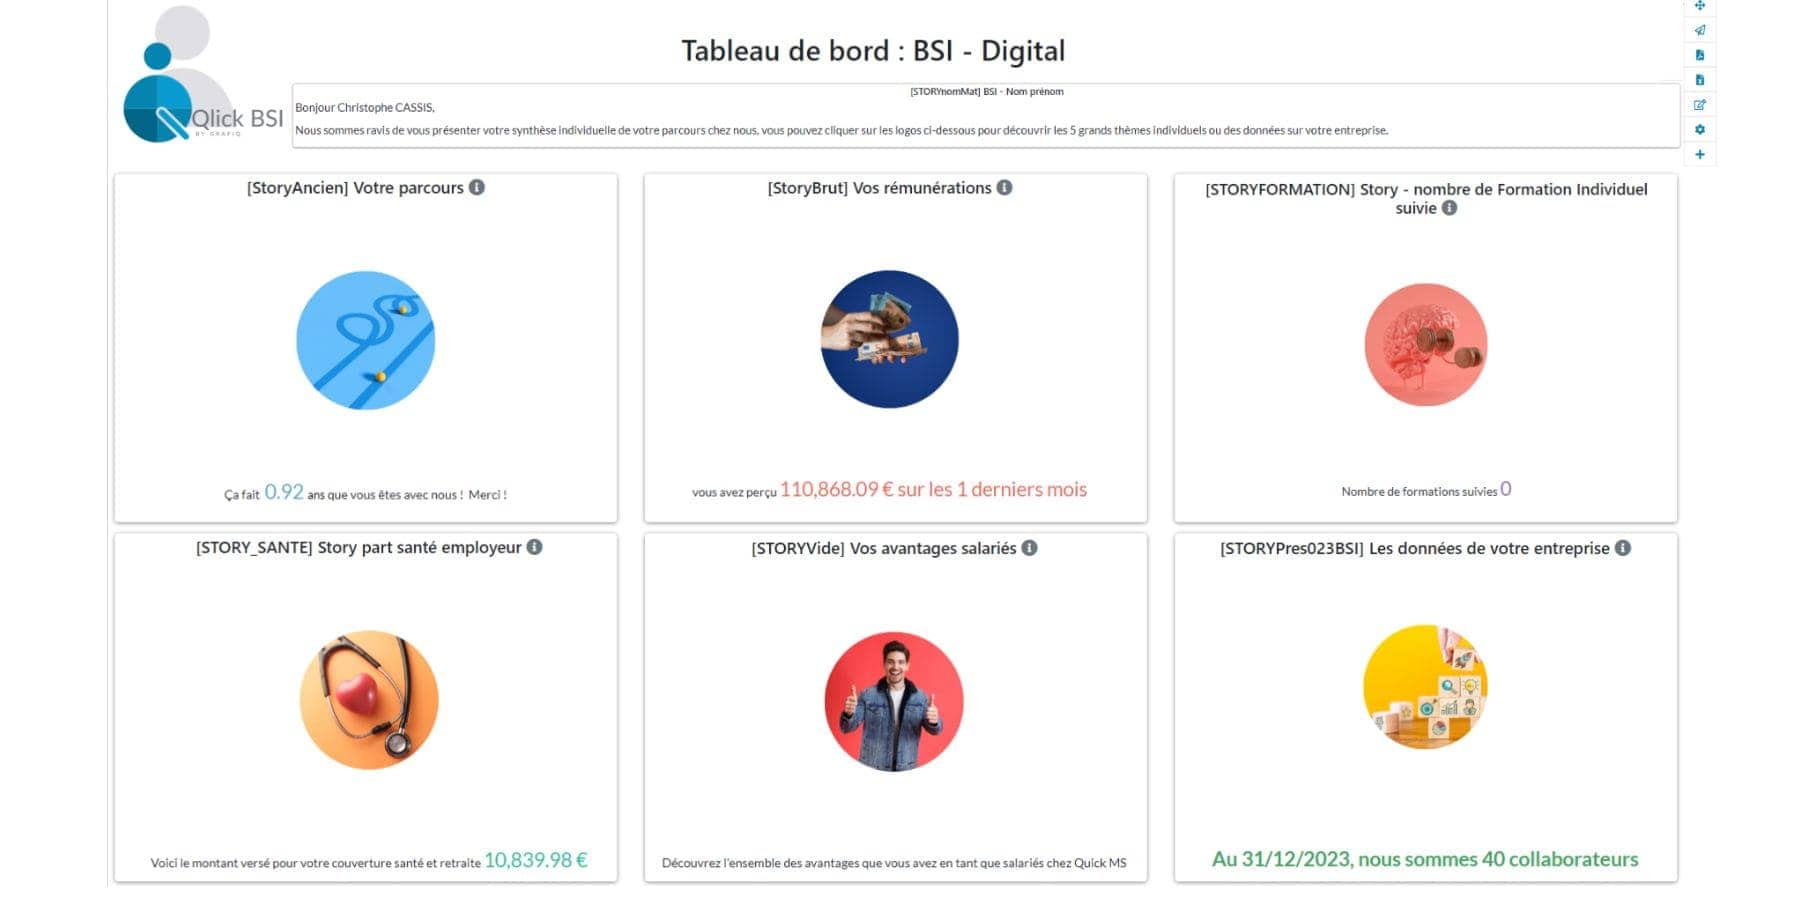Click info icon after Formation Individuel suivie
Viewport: 1800px width, 905px height.
(1449, 208)
